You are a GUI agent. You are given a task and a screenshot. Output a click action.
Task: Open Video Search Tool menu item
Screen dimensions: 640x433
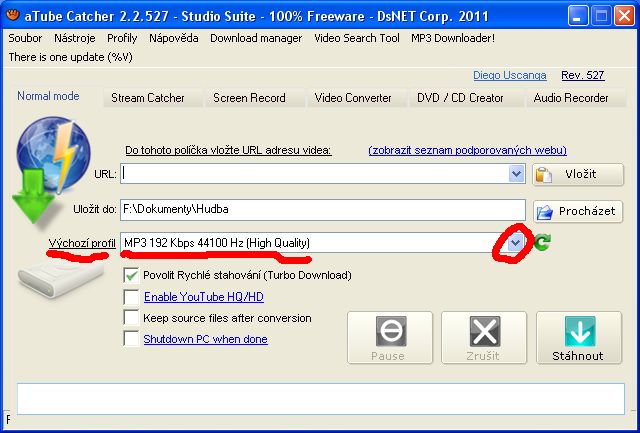coord(357,38)
